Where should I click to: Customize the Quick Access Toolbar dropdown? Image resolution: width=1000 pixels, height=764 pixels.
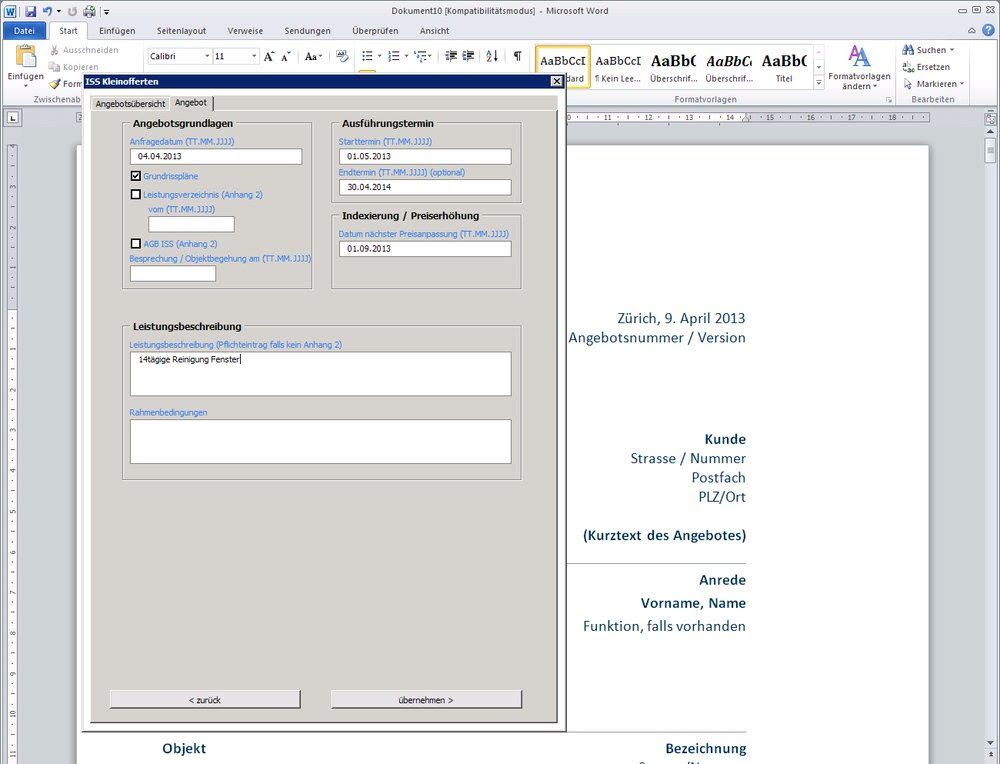click(x=107, y=11)
